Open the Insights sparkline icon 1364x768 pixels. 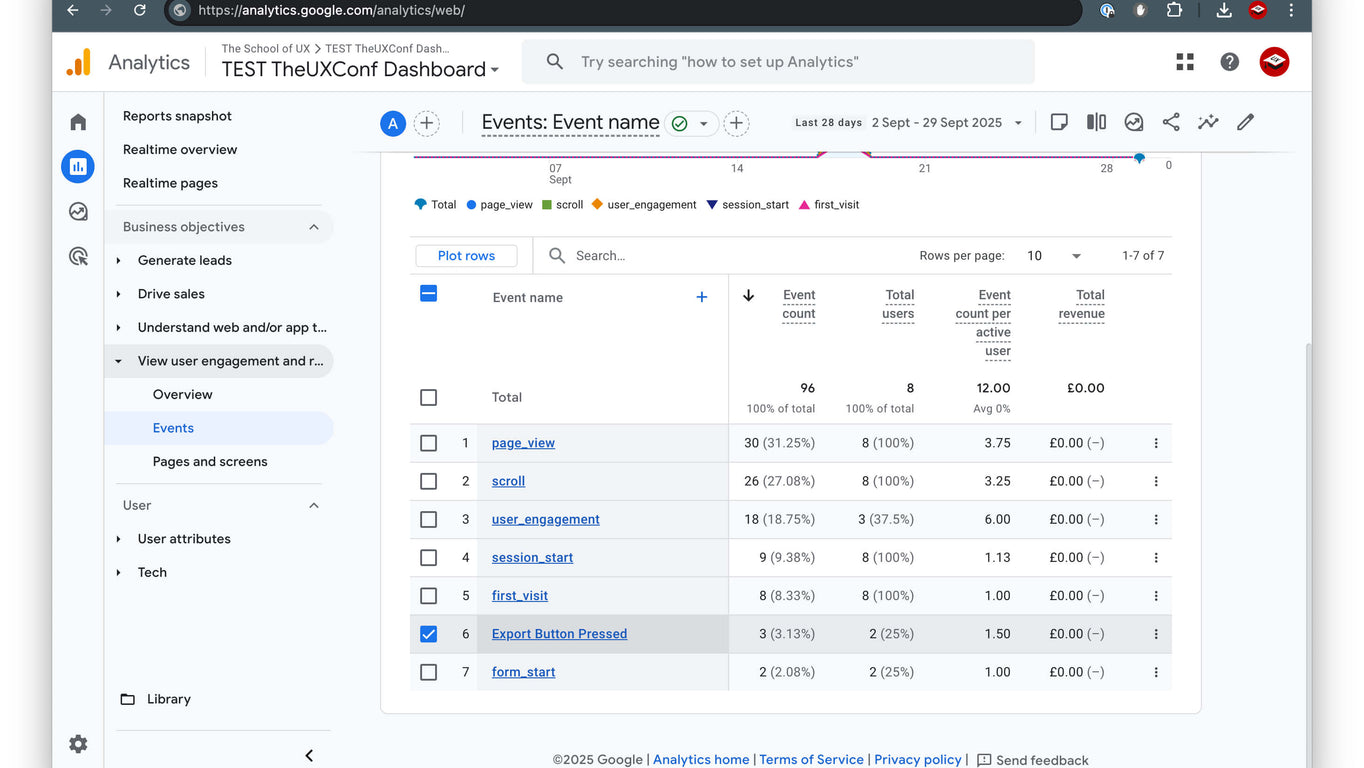click(1208, 122)
